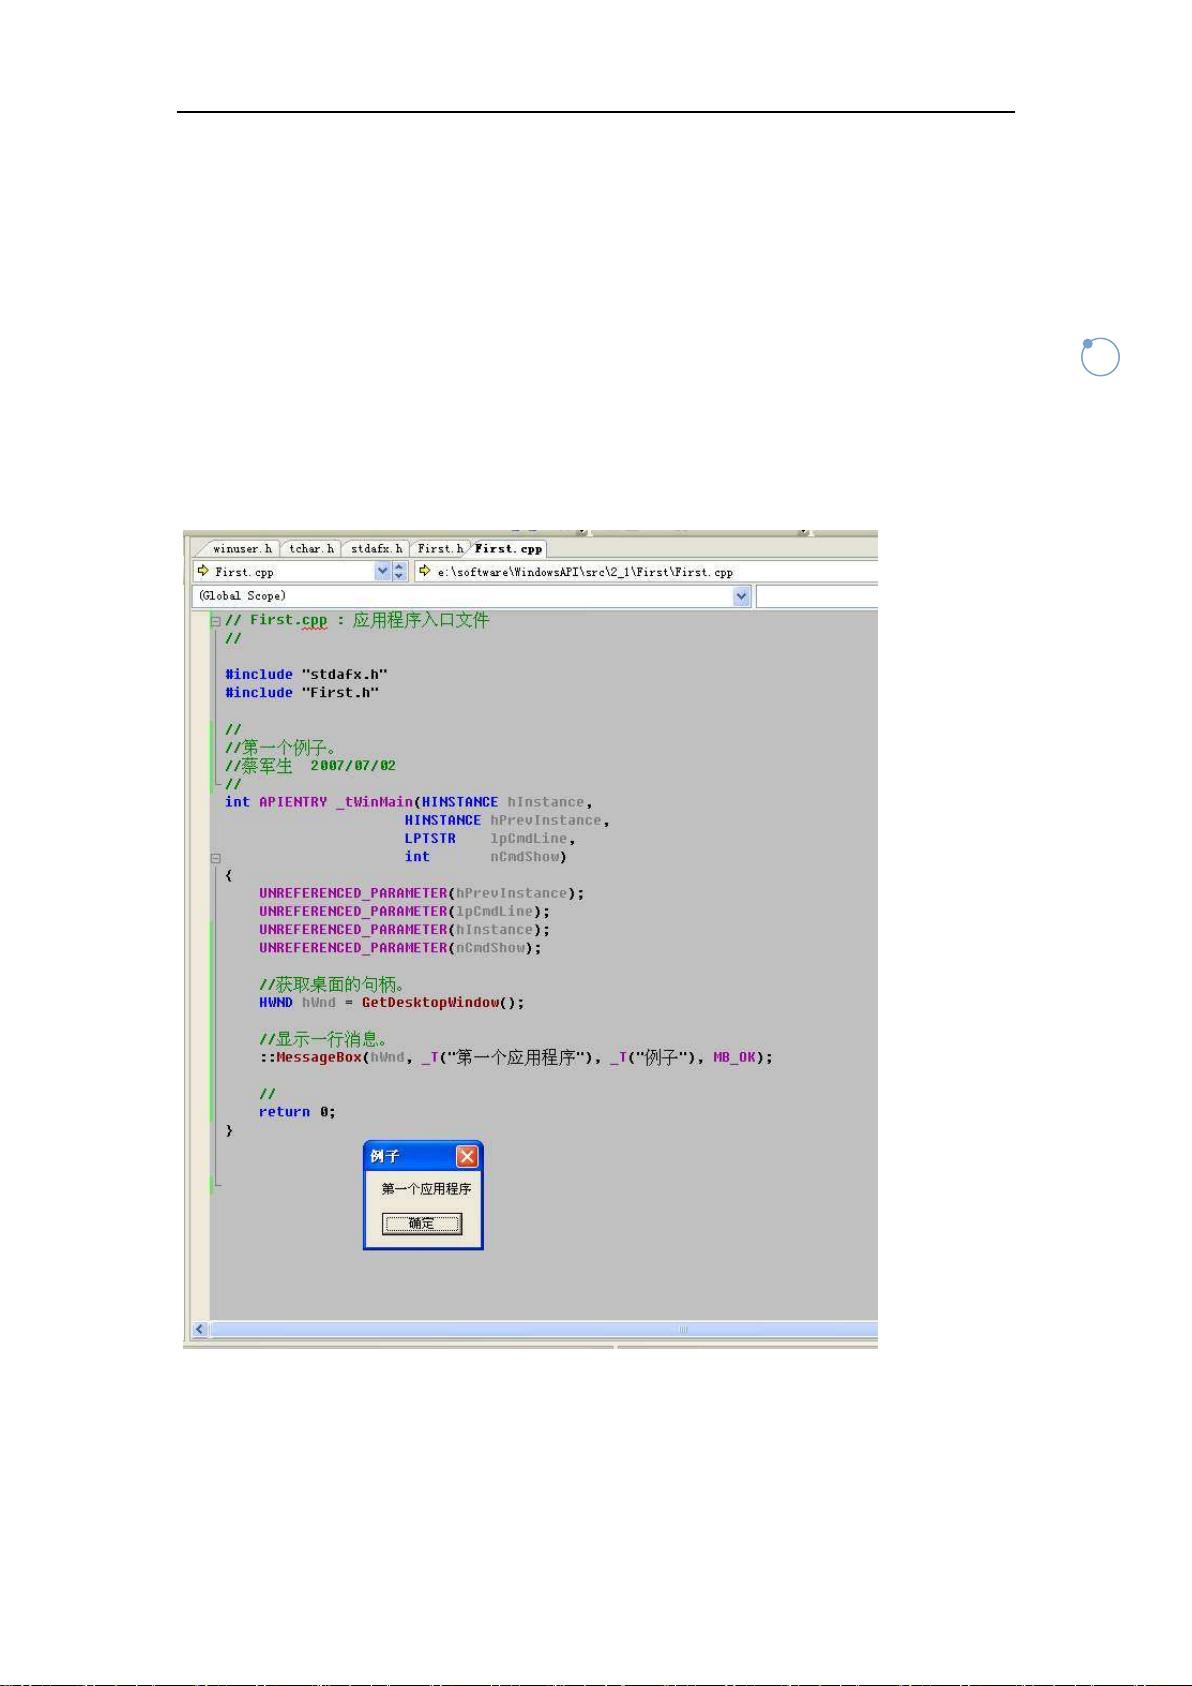Click the 第一个应用程序 message text in the dialog
Viewport: 1192px width, 1686px height.
coord(426,1189)
